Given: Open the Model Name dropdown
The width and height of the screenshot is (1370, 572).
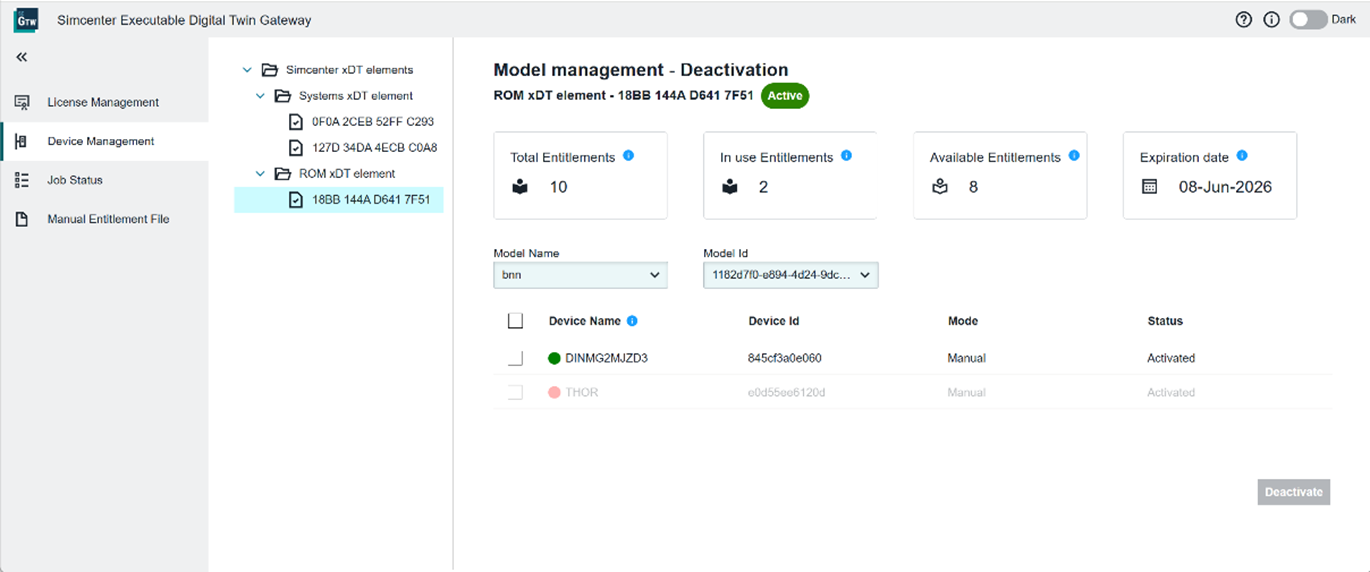Looking at the screenshot, I should tap(580, 275).
